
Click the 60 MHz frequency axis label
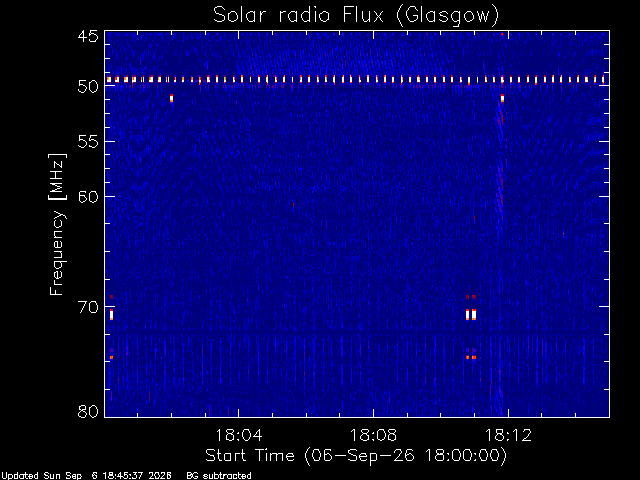point(88,197)
